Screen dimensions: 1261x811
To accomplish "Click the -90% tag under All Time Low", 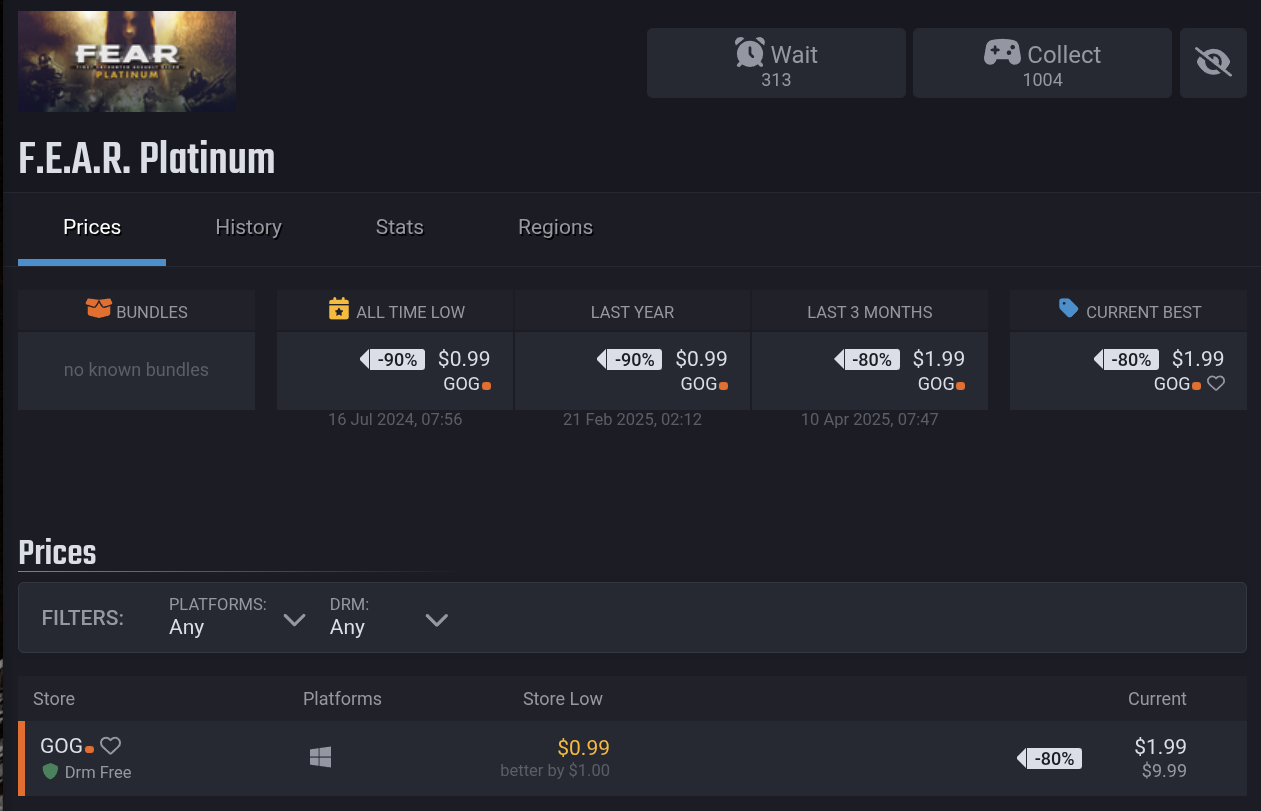I will [x=393, y=359].
